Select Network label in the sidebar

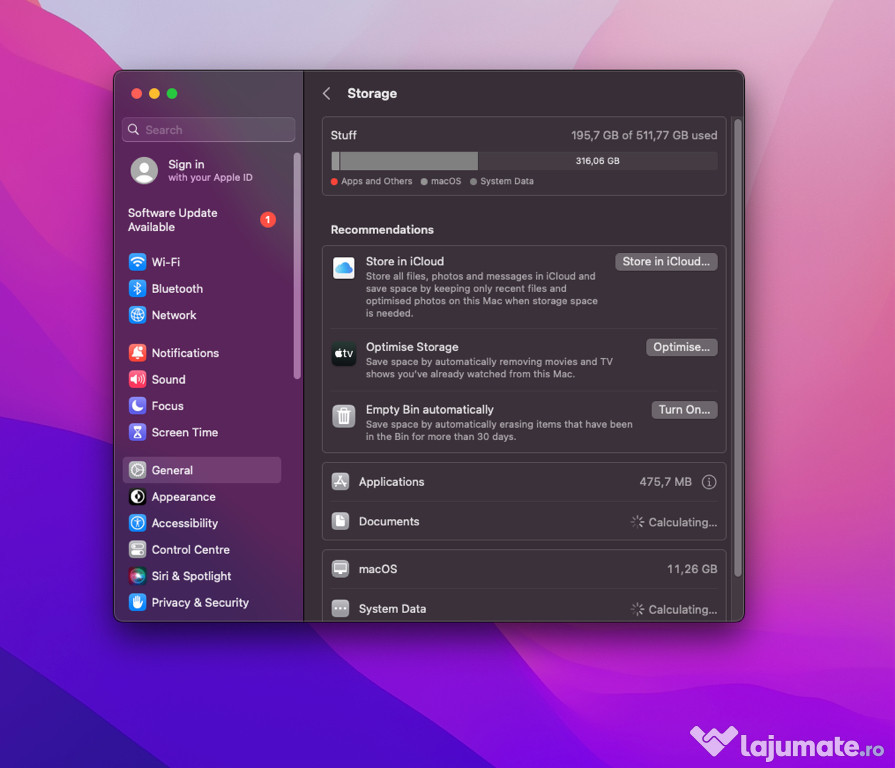[x=174, y=315]
